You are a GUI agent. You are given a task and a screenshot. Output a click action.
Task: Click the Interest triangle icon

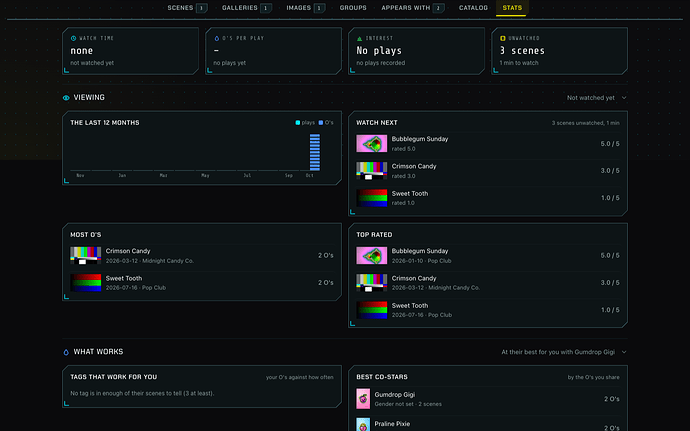point(360,38)
